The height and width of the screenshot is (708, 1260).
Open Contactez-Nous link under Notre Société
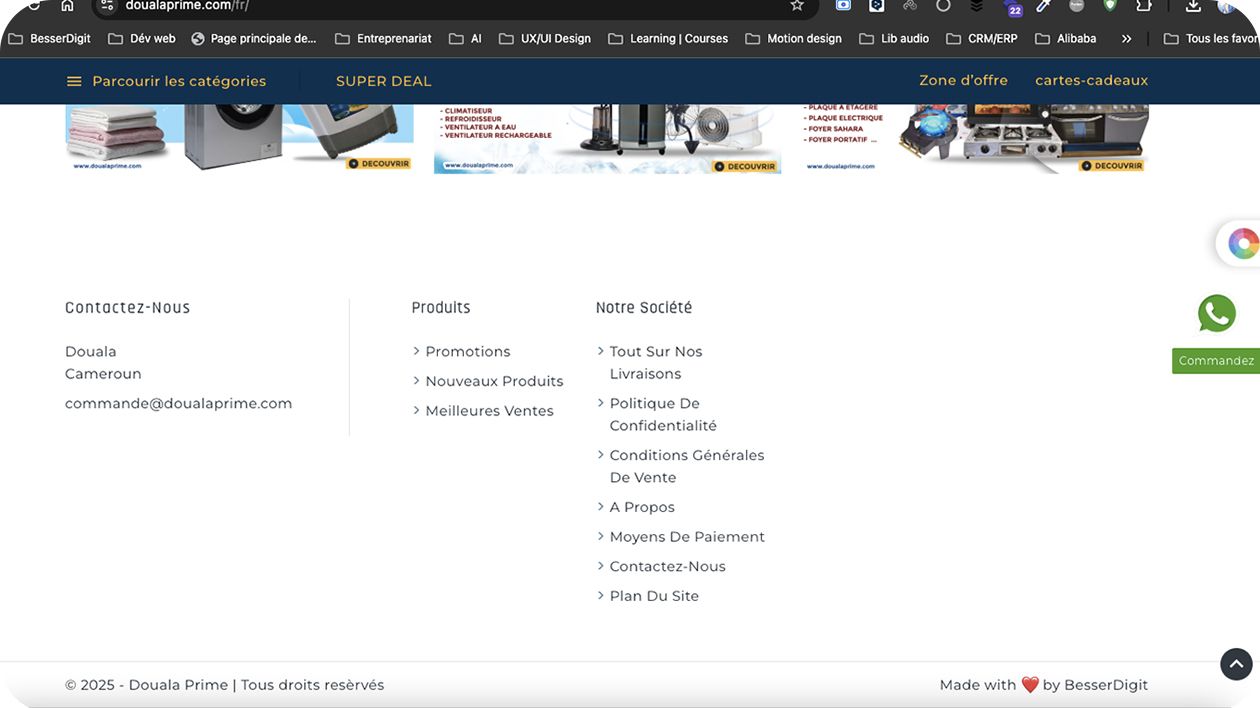pos(668,566)
